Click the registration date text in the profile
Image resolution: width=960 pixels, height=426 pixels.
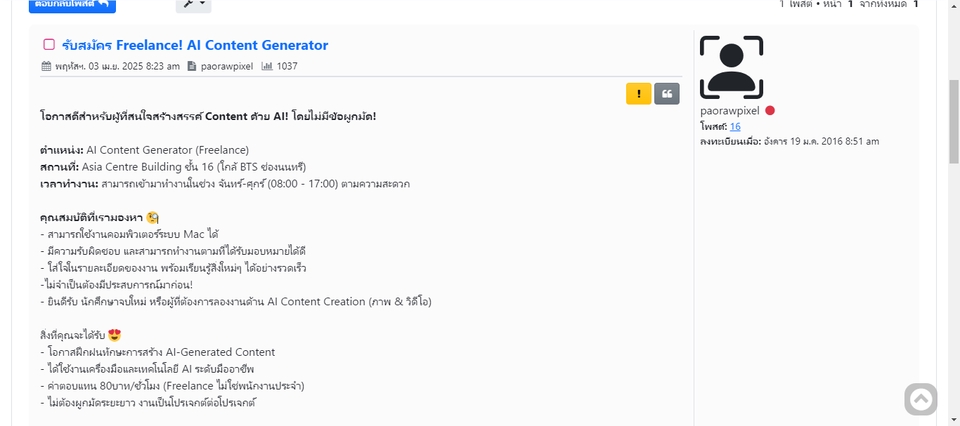click(x=789, y=142)
